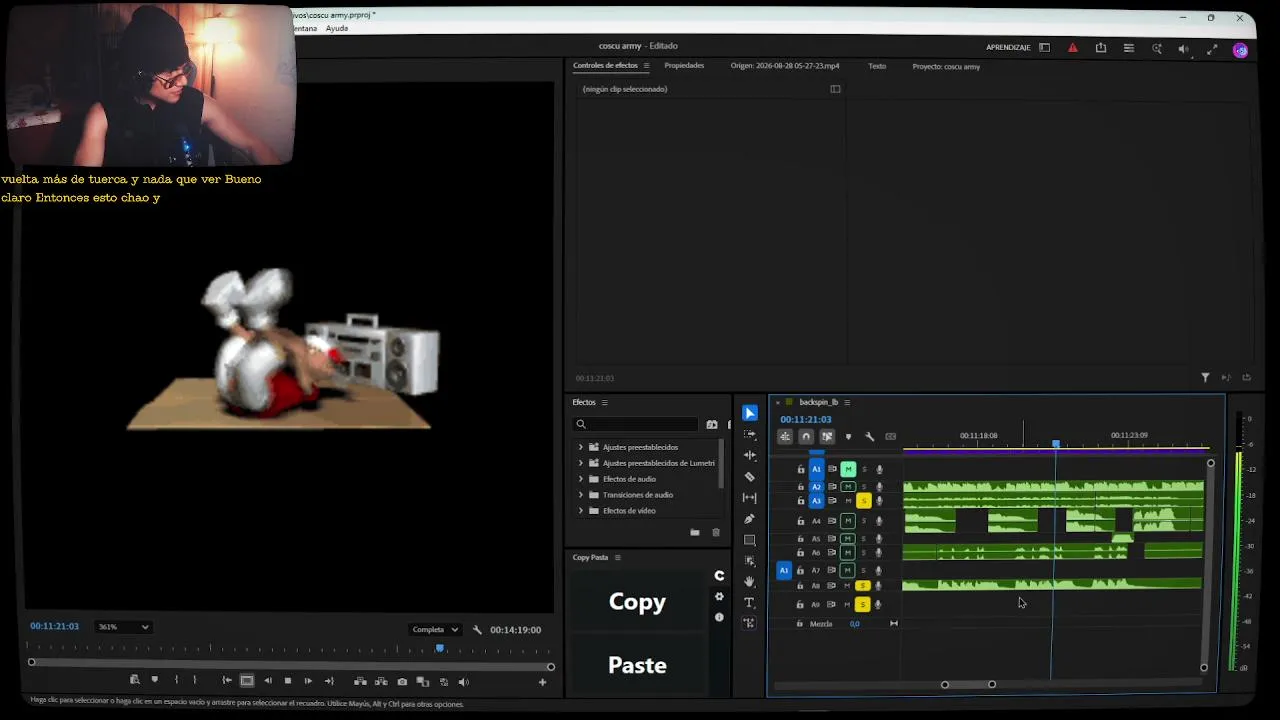Switch to the Controles de efectos tab
The width and height of the screenshot is (1280, 720).
(605, 66)
